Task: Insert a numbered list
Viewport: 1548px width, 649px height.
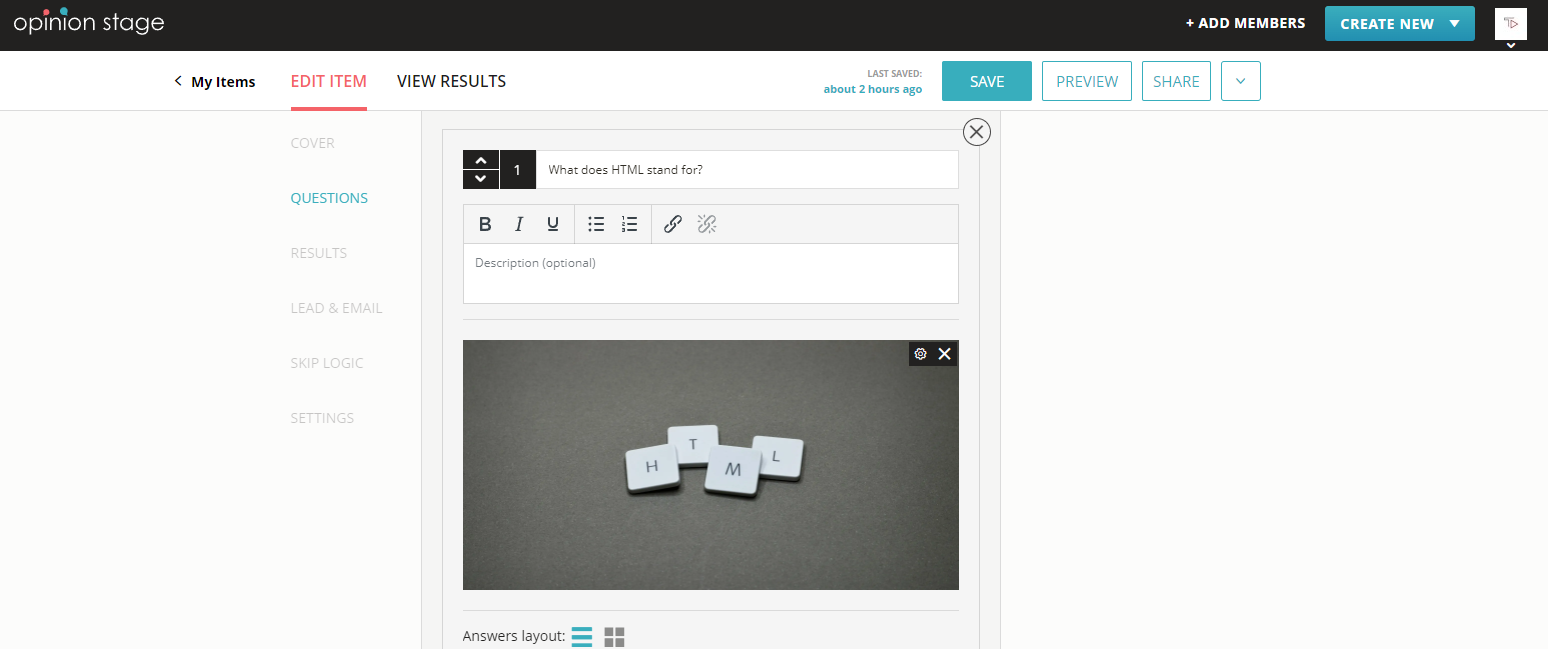Action: [629, 224]
